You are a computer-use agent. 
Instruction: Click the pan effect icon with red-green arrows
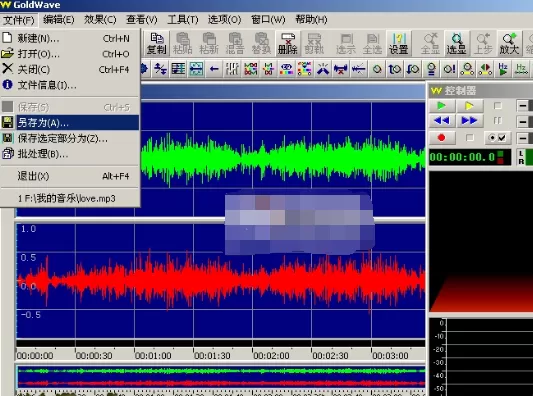point(485,69)
